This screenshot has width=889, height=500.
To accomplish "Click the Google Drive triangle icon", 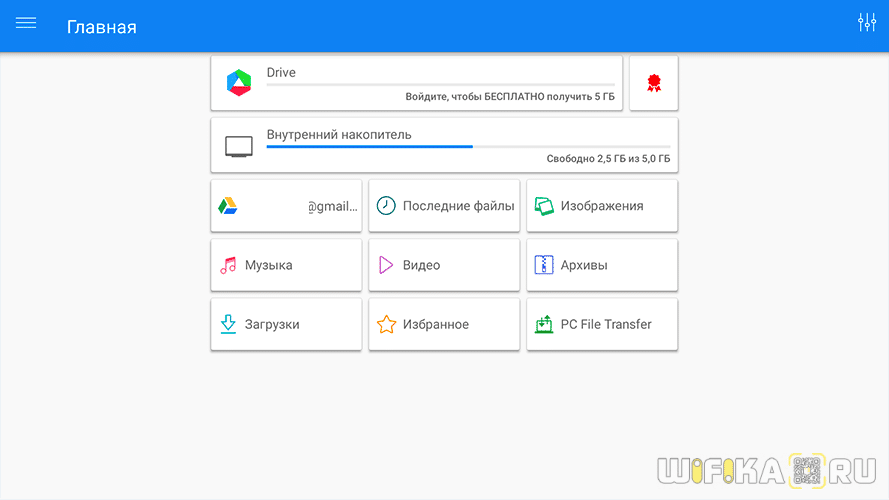I will (228, 206).
